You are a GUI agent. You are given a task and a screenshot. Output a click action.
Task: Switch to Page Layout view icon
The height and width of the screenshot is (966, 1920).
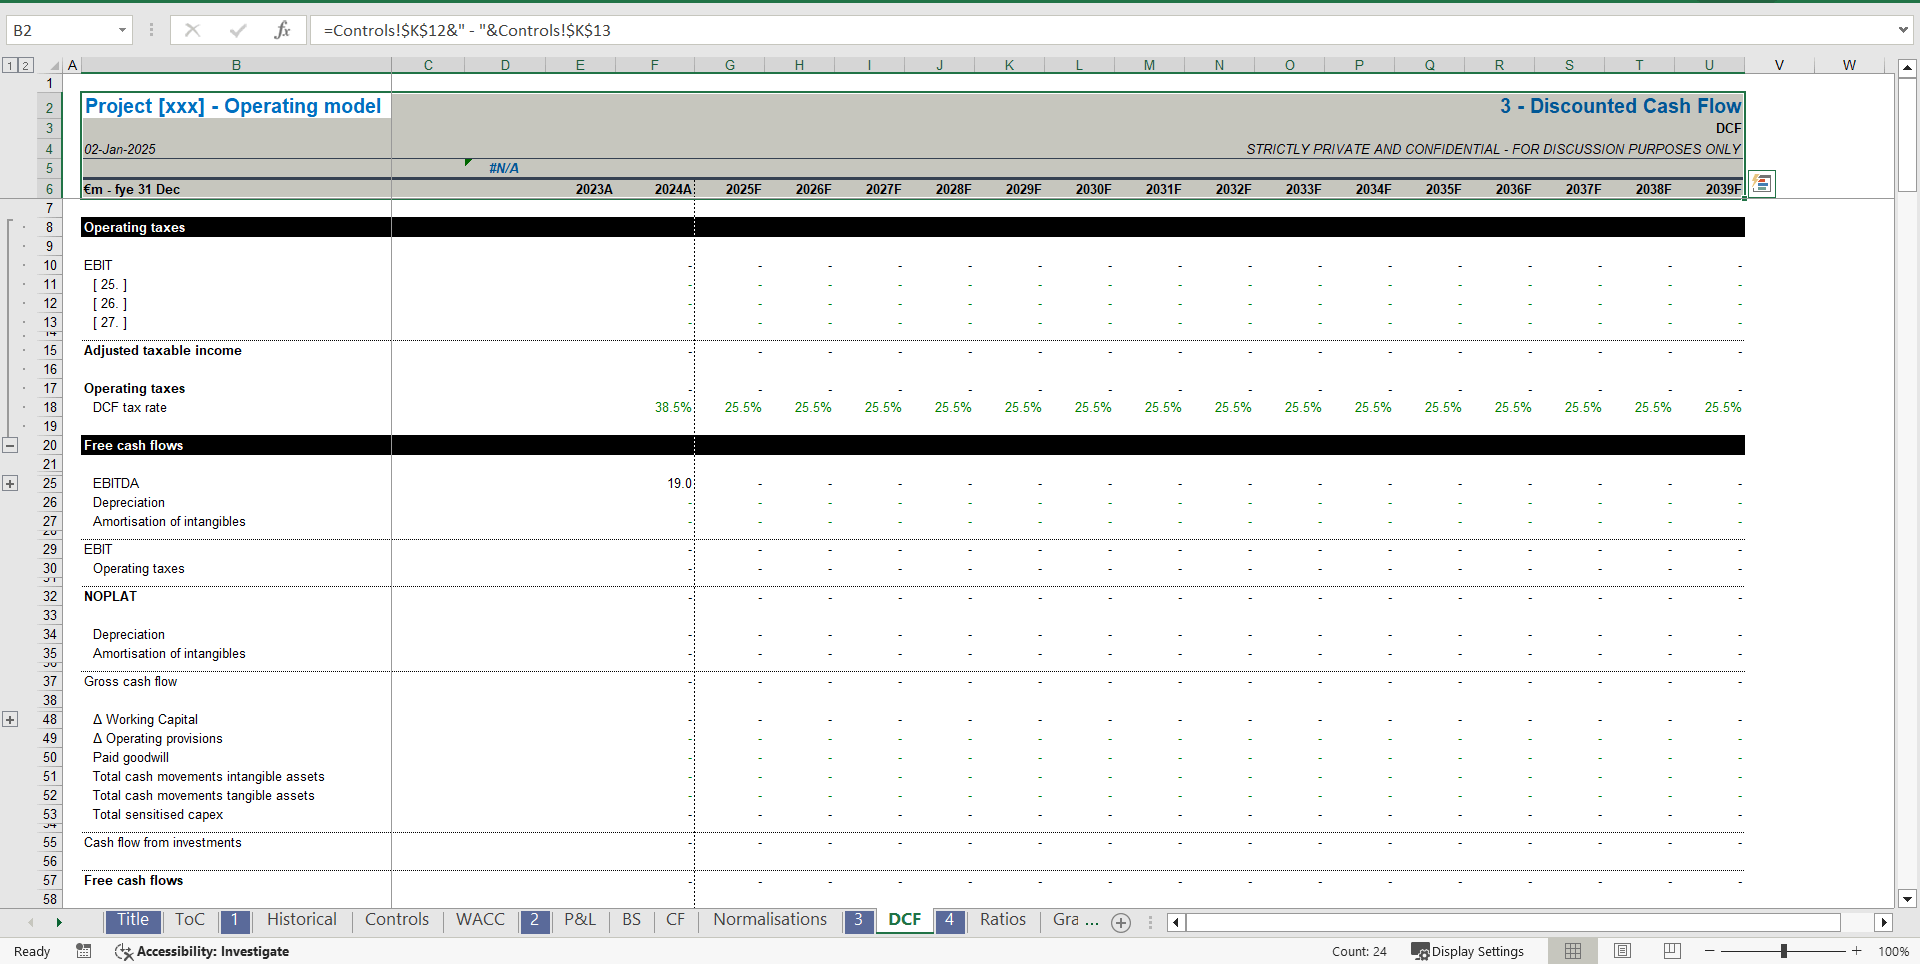[x=1622, y=951]
